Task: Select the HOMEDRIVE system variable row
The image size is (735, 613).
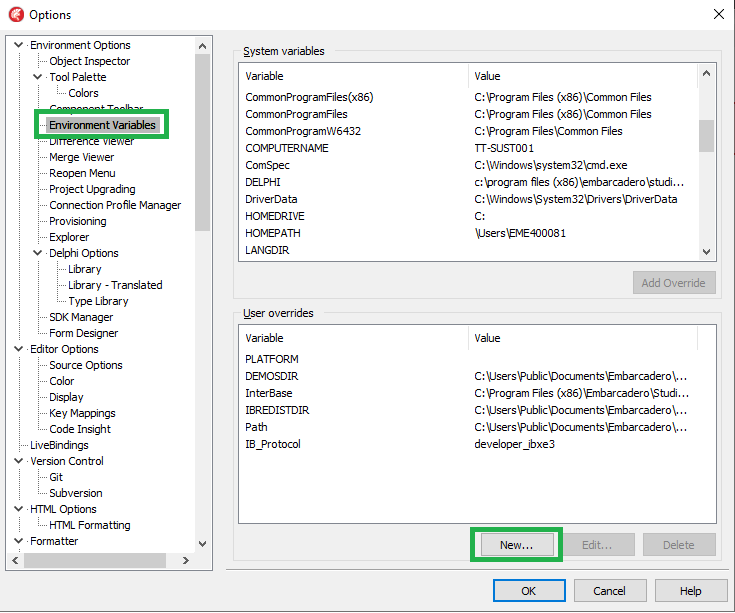Action: pyautogui.click(x=469, y=216)
